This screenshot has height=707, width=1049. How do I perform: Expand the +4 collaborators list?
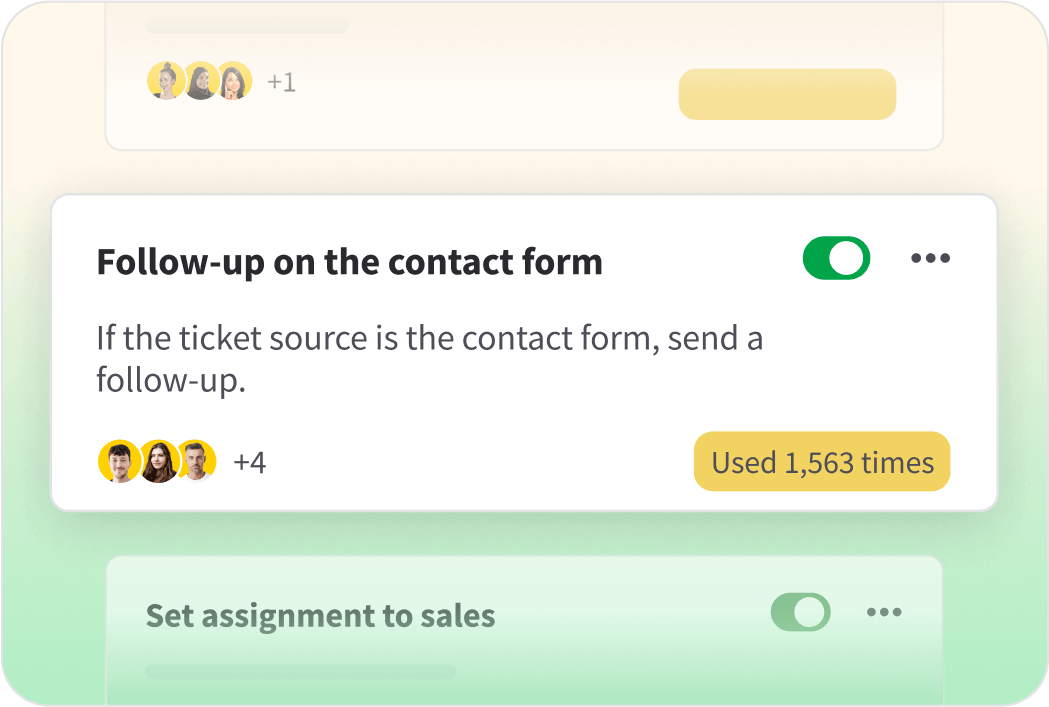point(251,461)
